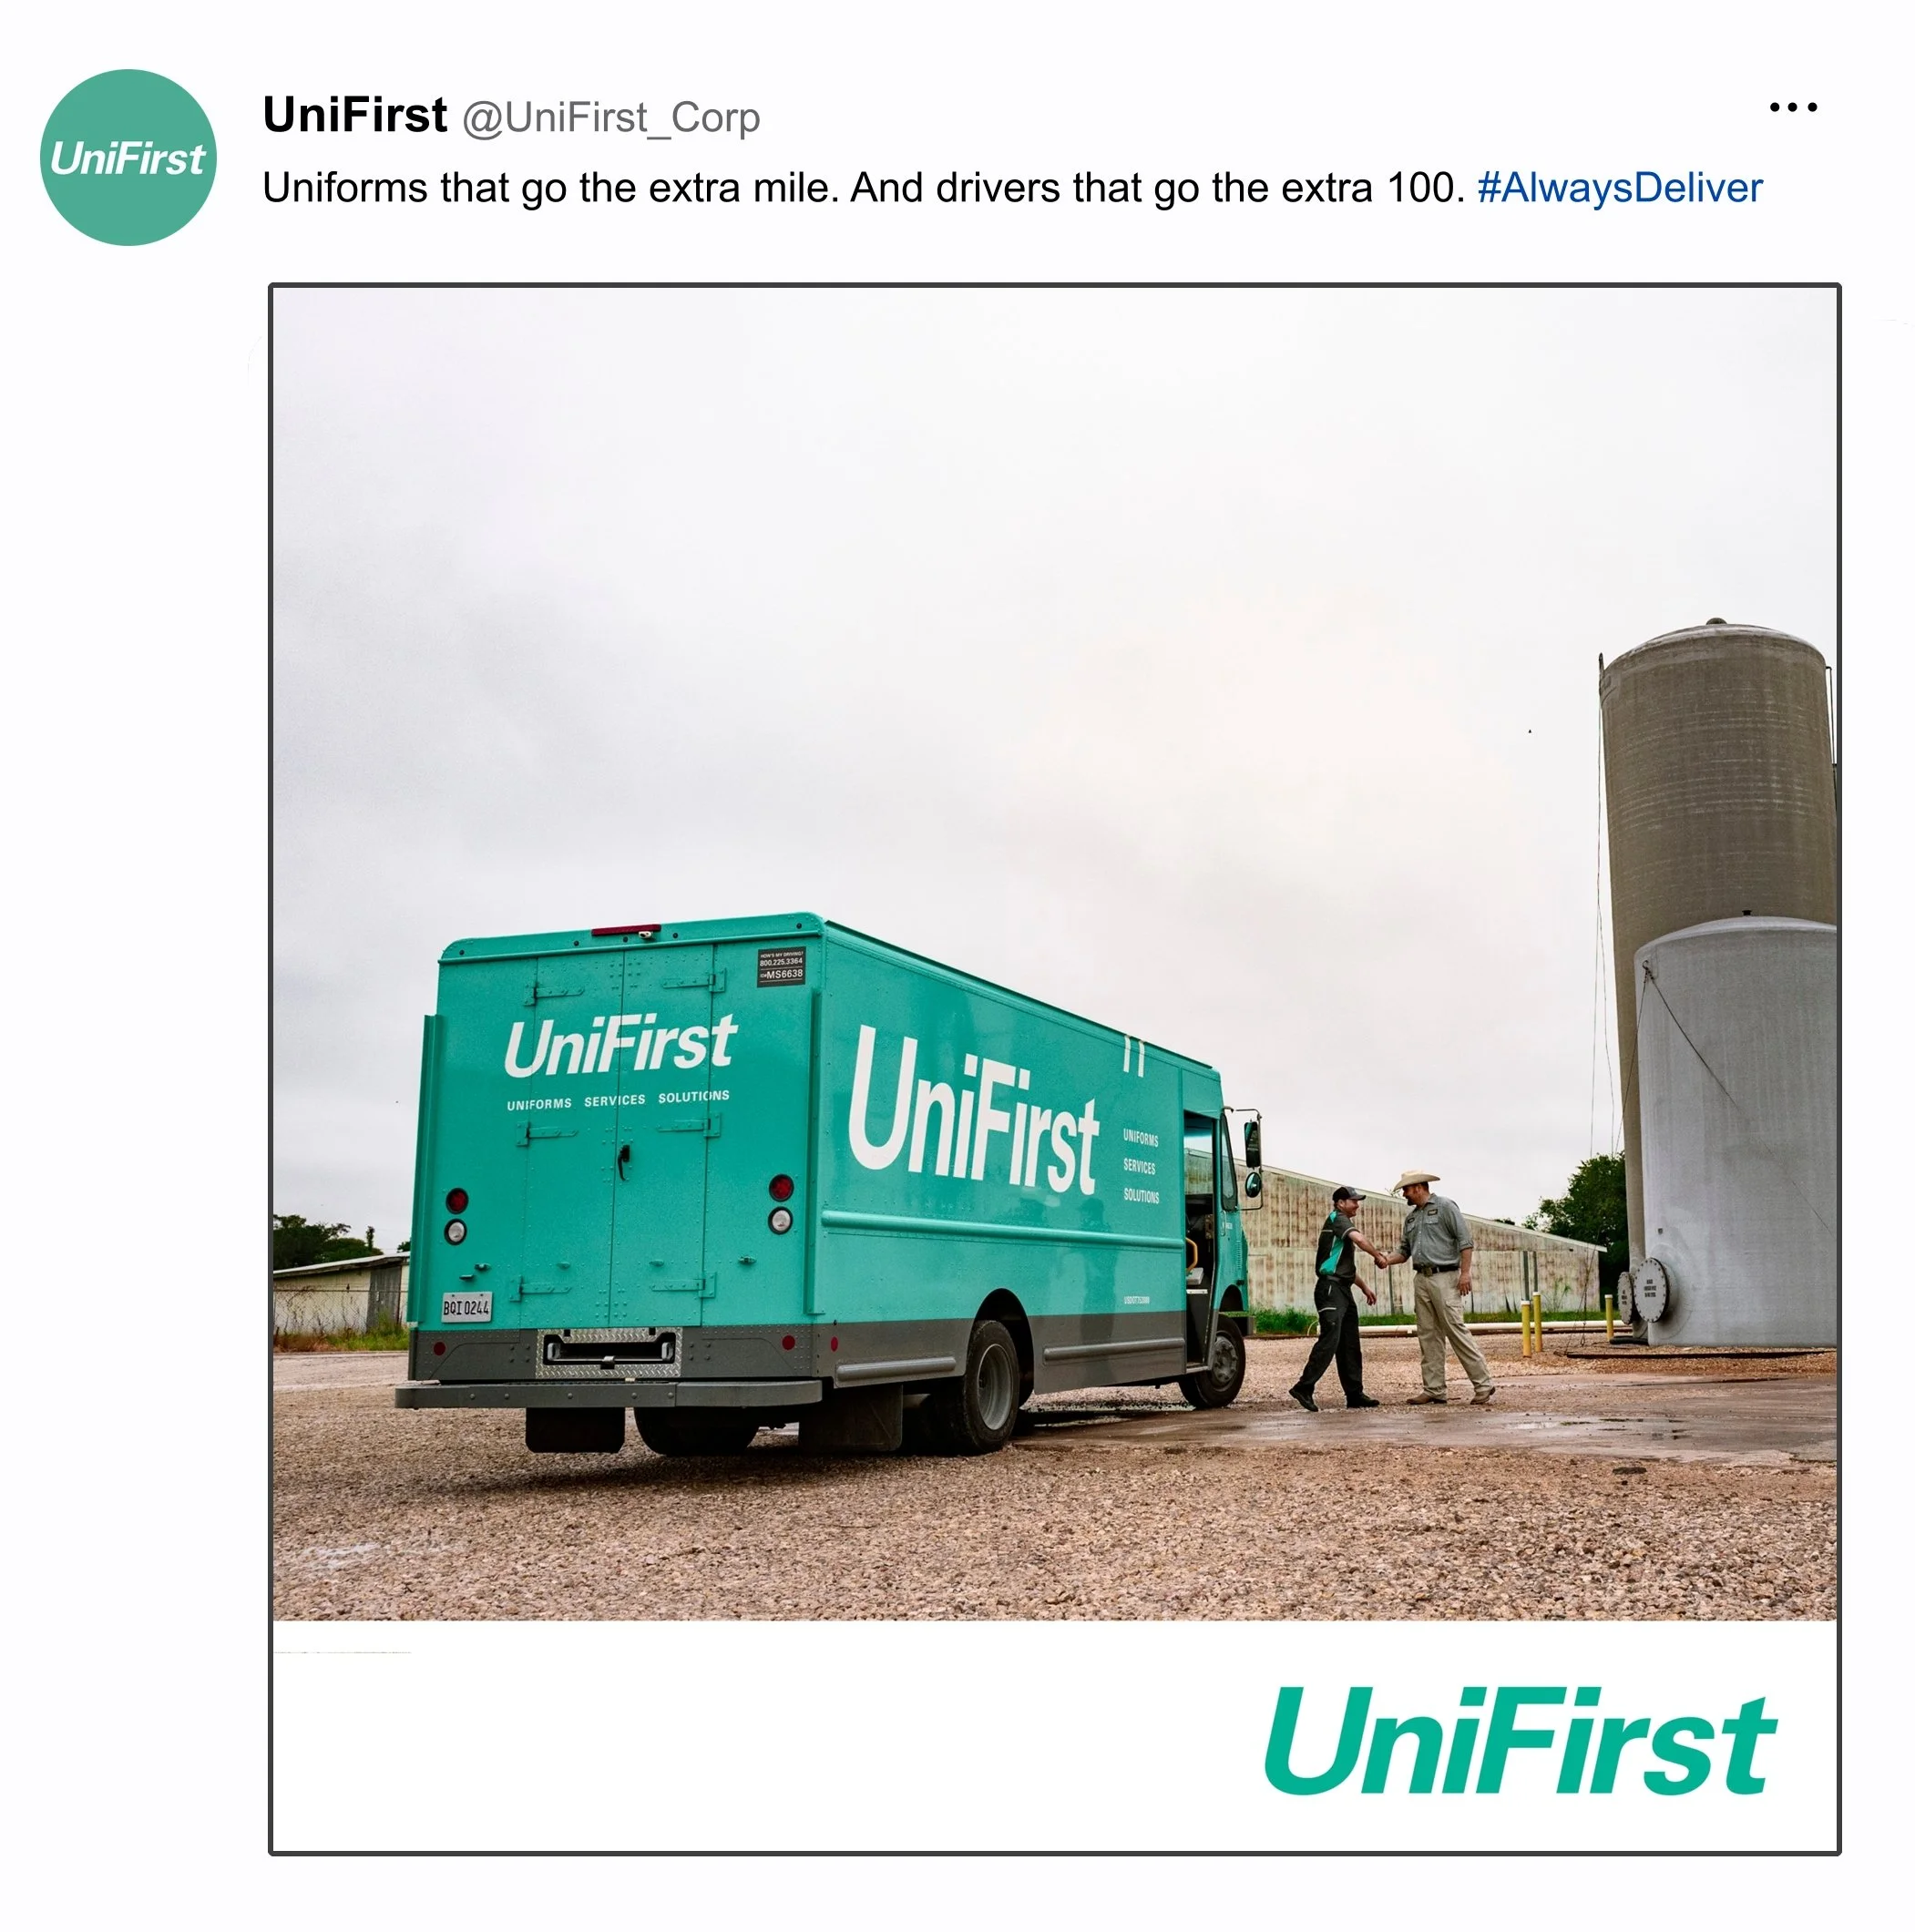Click the man wearing the cowboy hat
The height and width of the screenshot is (1932, 1915).
(1438, 1287)
